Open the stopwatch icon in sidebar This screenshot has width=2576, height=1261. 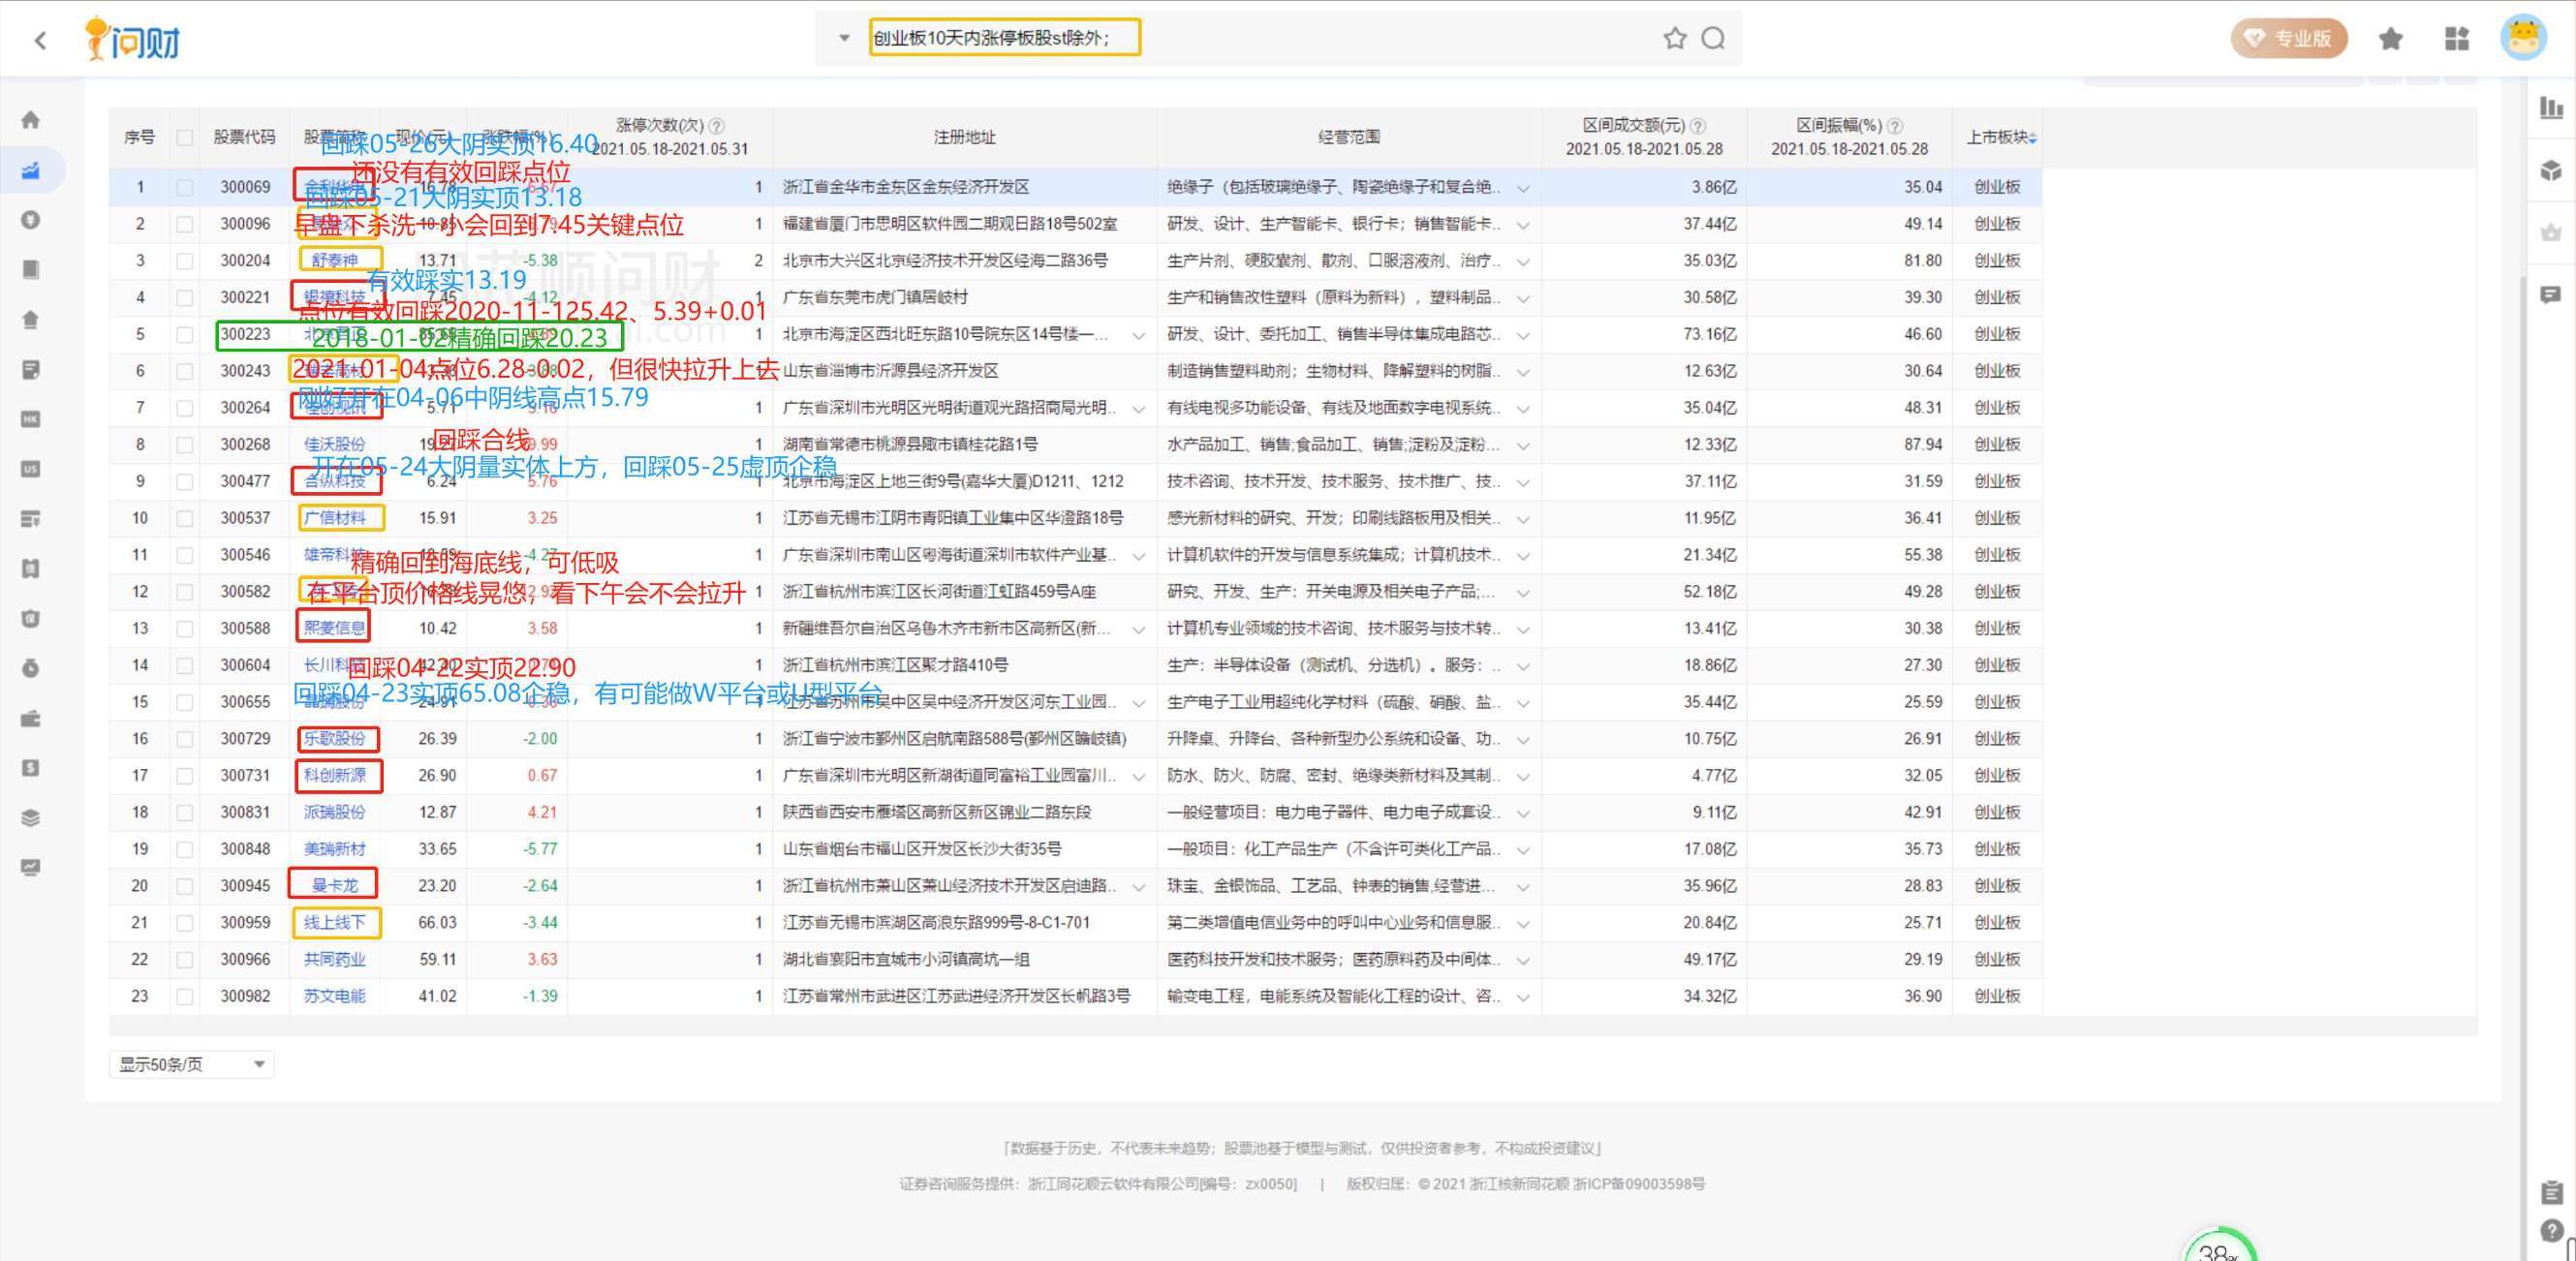click(x=31, y=668)
